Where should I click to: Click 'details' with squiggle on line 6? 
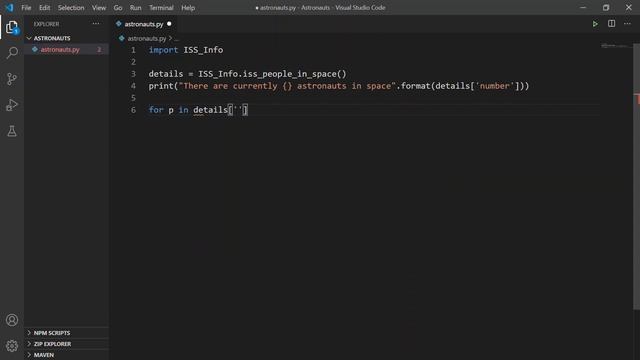(210, 110)
